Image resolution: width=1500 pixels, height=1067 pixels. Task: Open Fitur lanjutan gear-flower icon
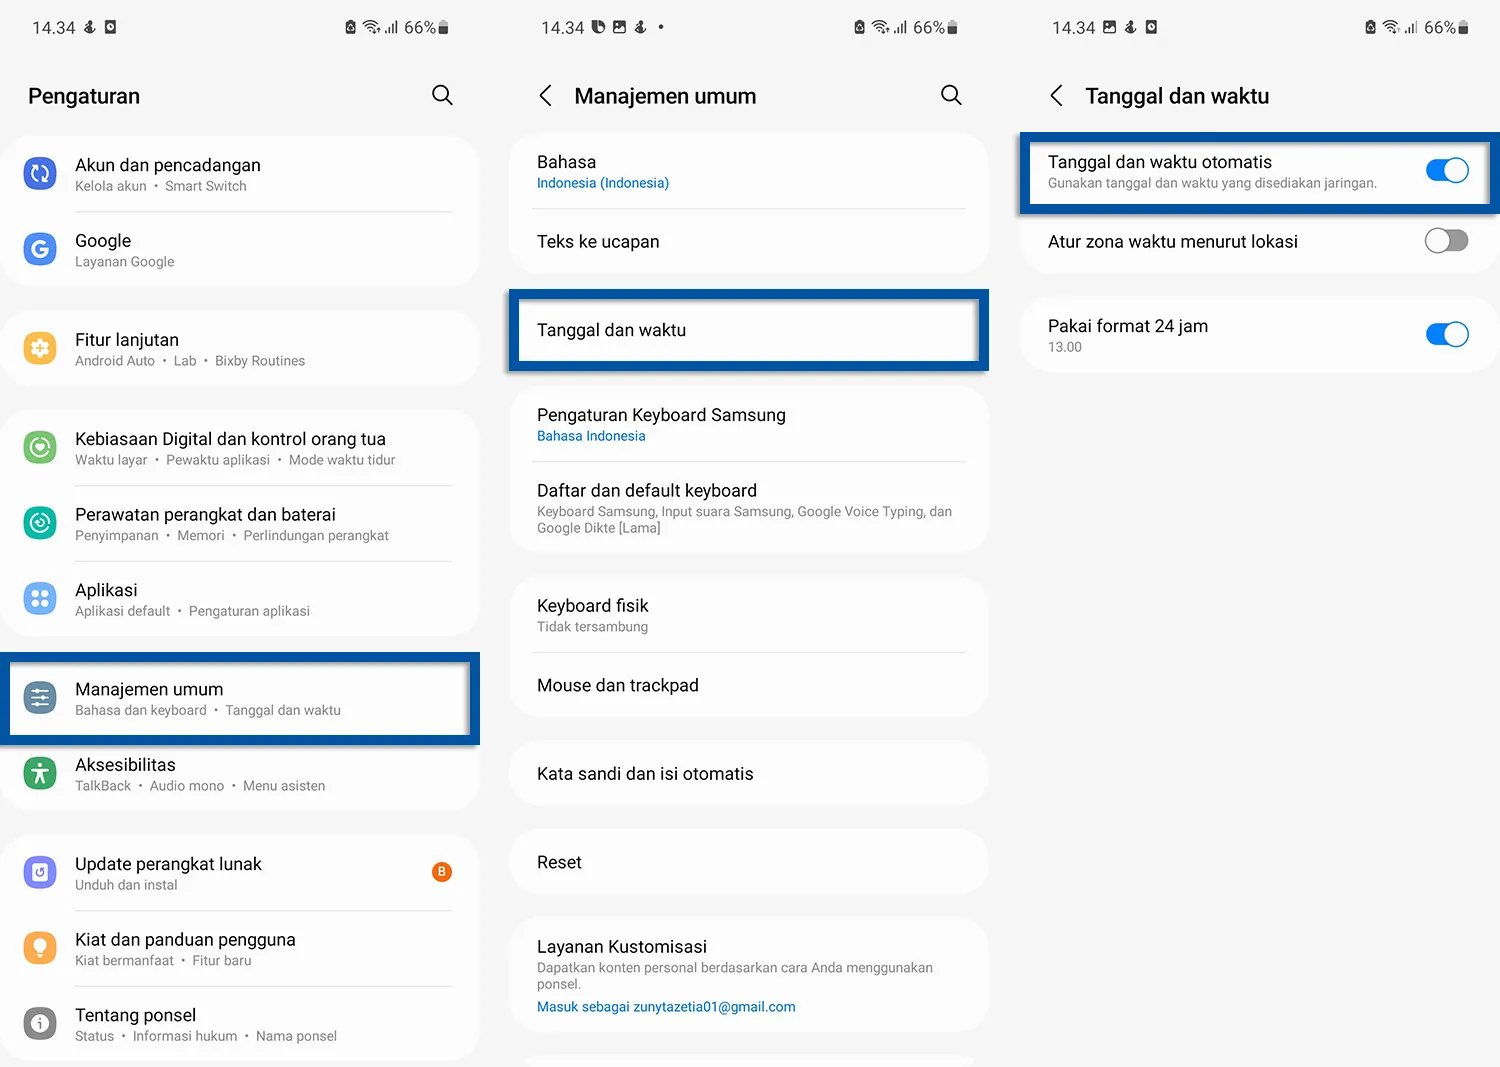click(40, 348)
